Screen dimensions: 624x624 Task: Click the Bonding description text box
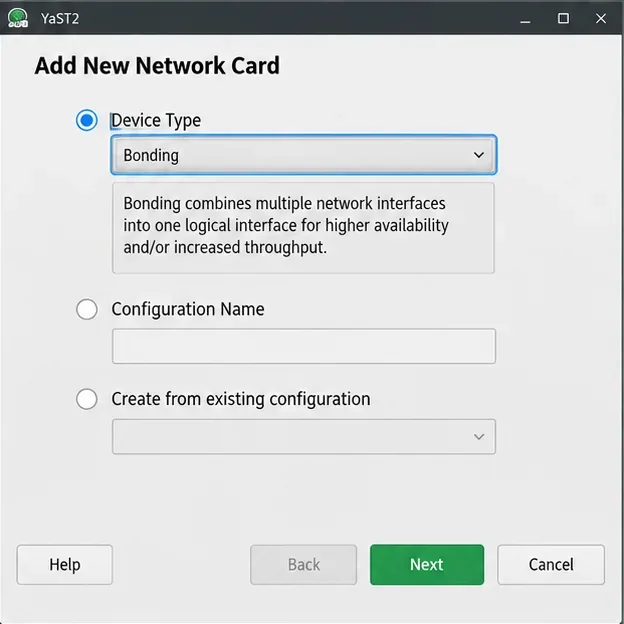(303, 228)
